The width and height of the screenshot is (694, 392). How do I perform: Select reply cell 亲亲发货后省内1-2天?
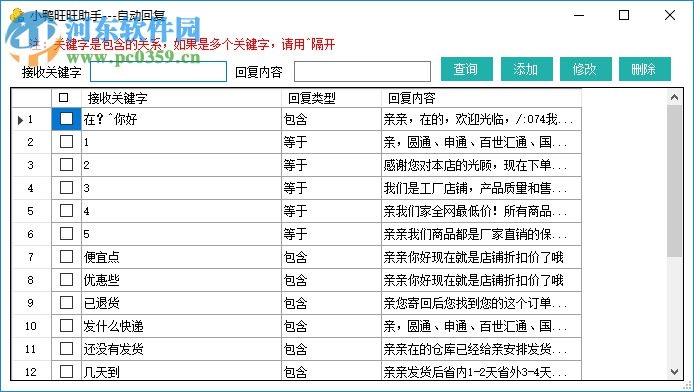(481, 370)
